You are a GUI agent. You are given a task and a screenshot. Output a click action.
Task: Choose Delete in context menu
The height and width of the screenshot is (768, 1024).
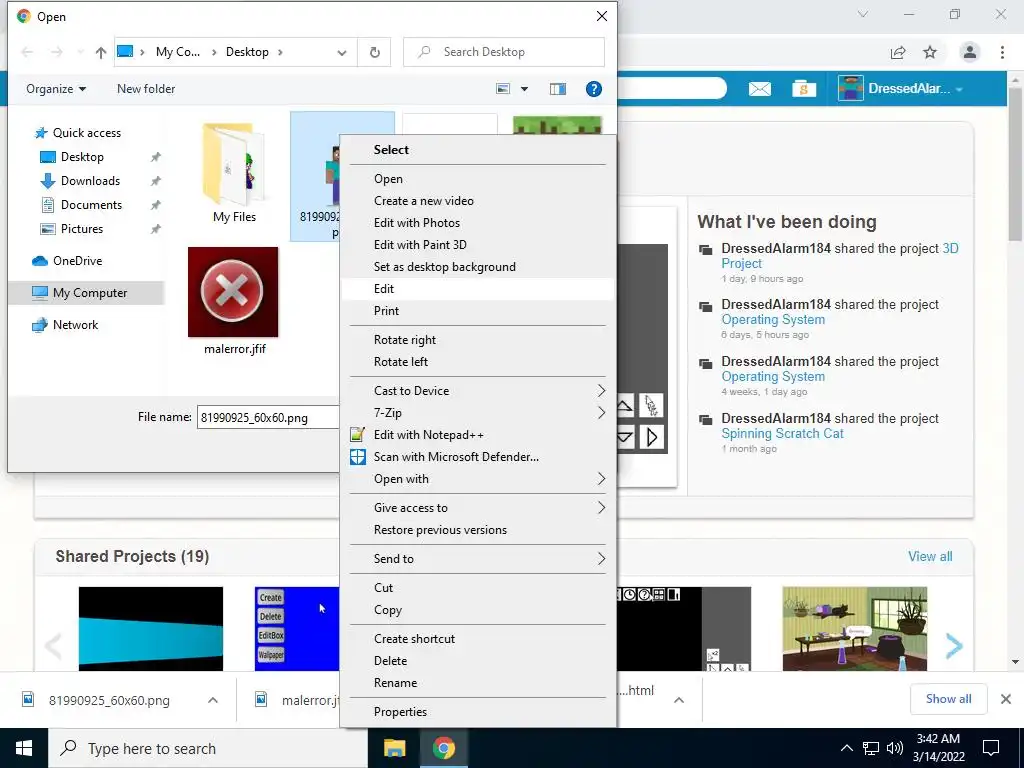(477, 661)
